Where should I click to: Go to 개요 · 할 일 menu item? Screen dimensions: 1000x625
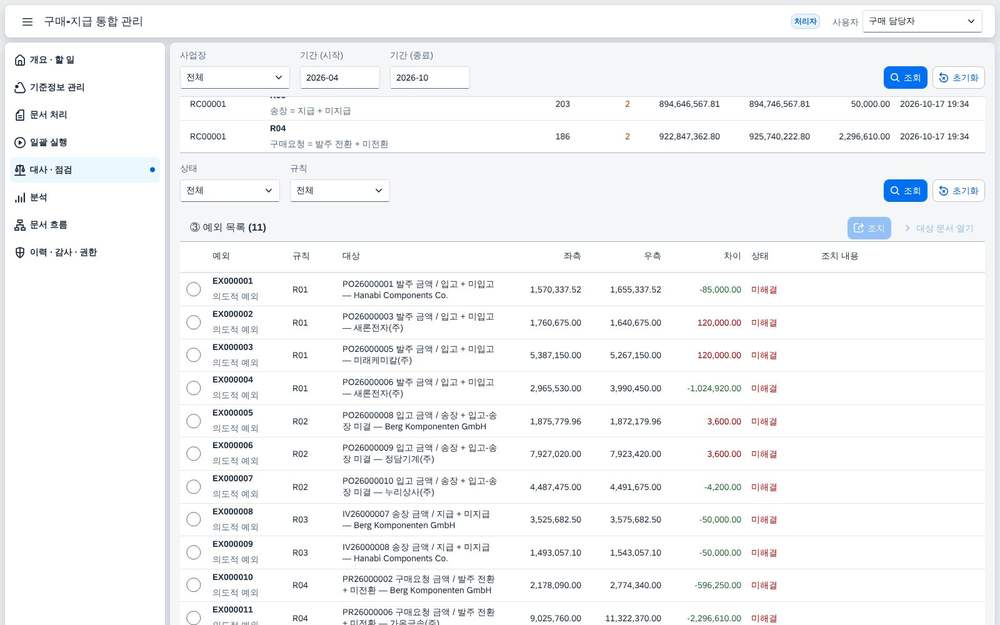point(85,60)
